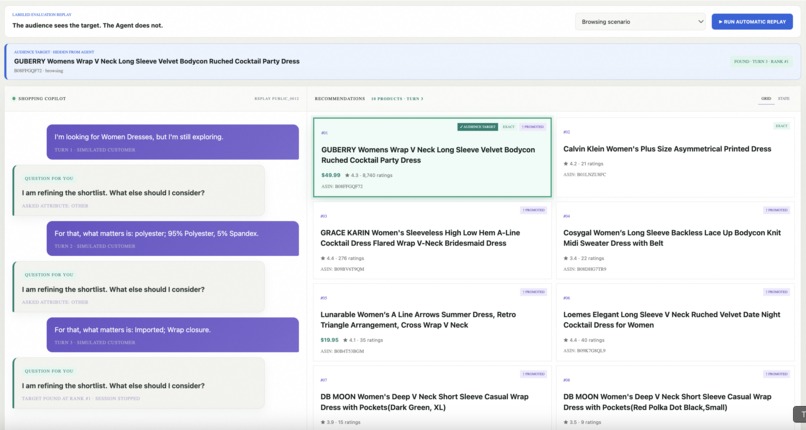Screen dimensions: 806x430
Task: Select the message "I'm looking for Women Dresses"
Action: click(x=173, y=142)
